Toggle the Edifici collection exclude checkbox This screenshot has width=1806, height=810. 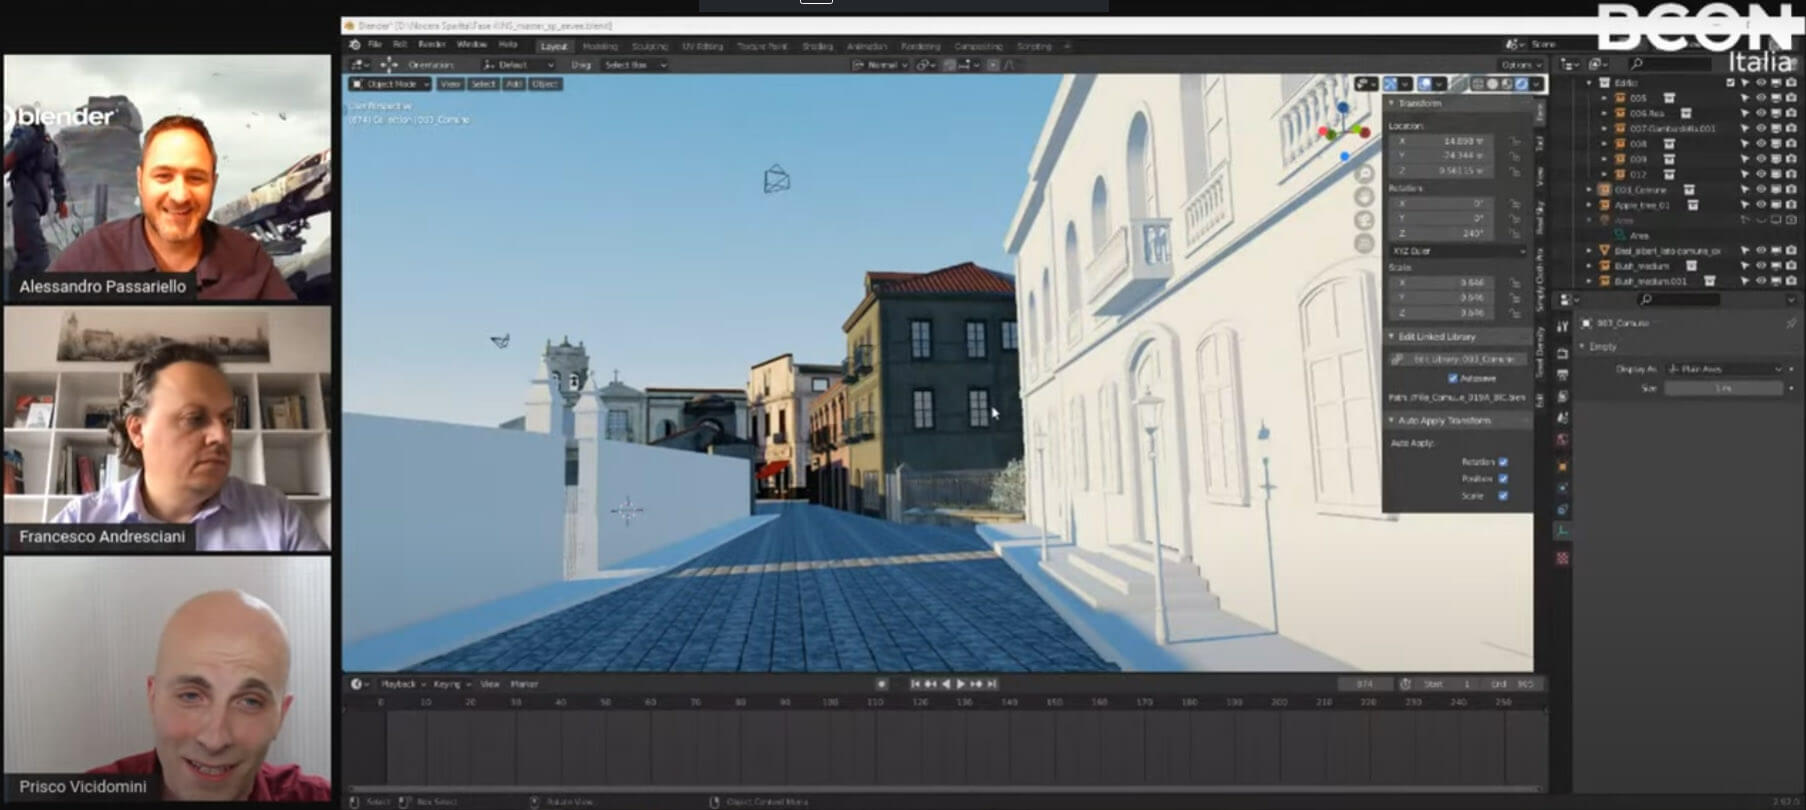[1730, 83]
